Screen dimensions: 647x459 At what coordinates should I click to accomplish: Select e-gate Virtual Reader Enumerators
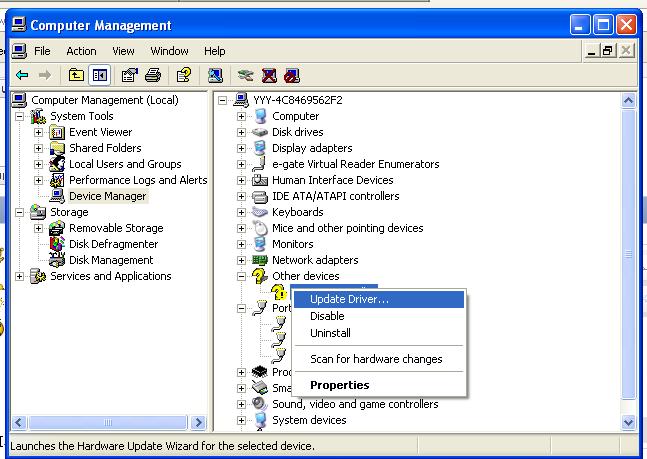(355, 164)
